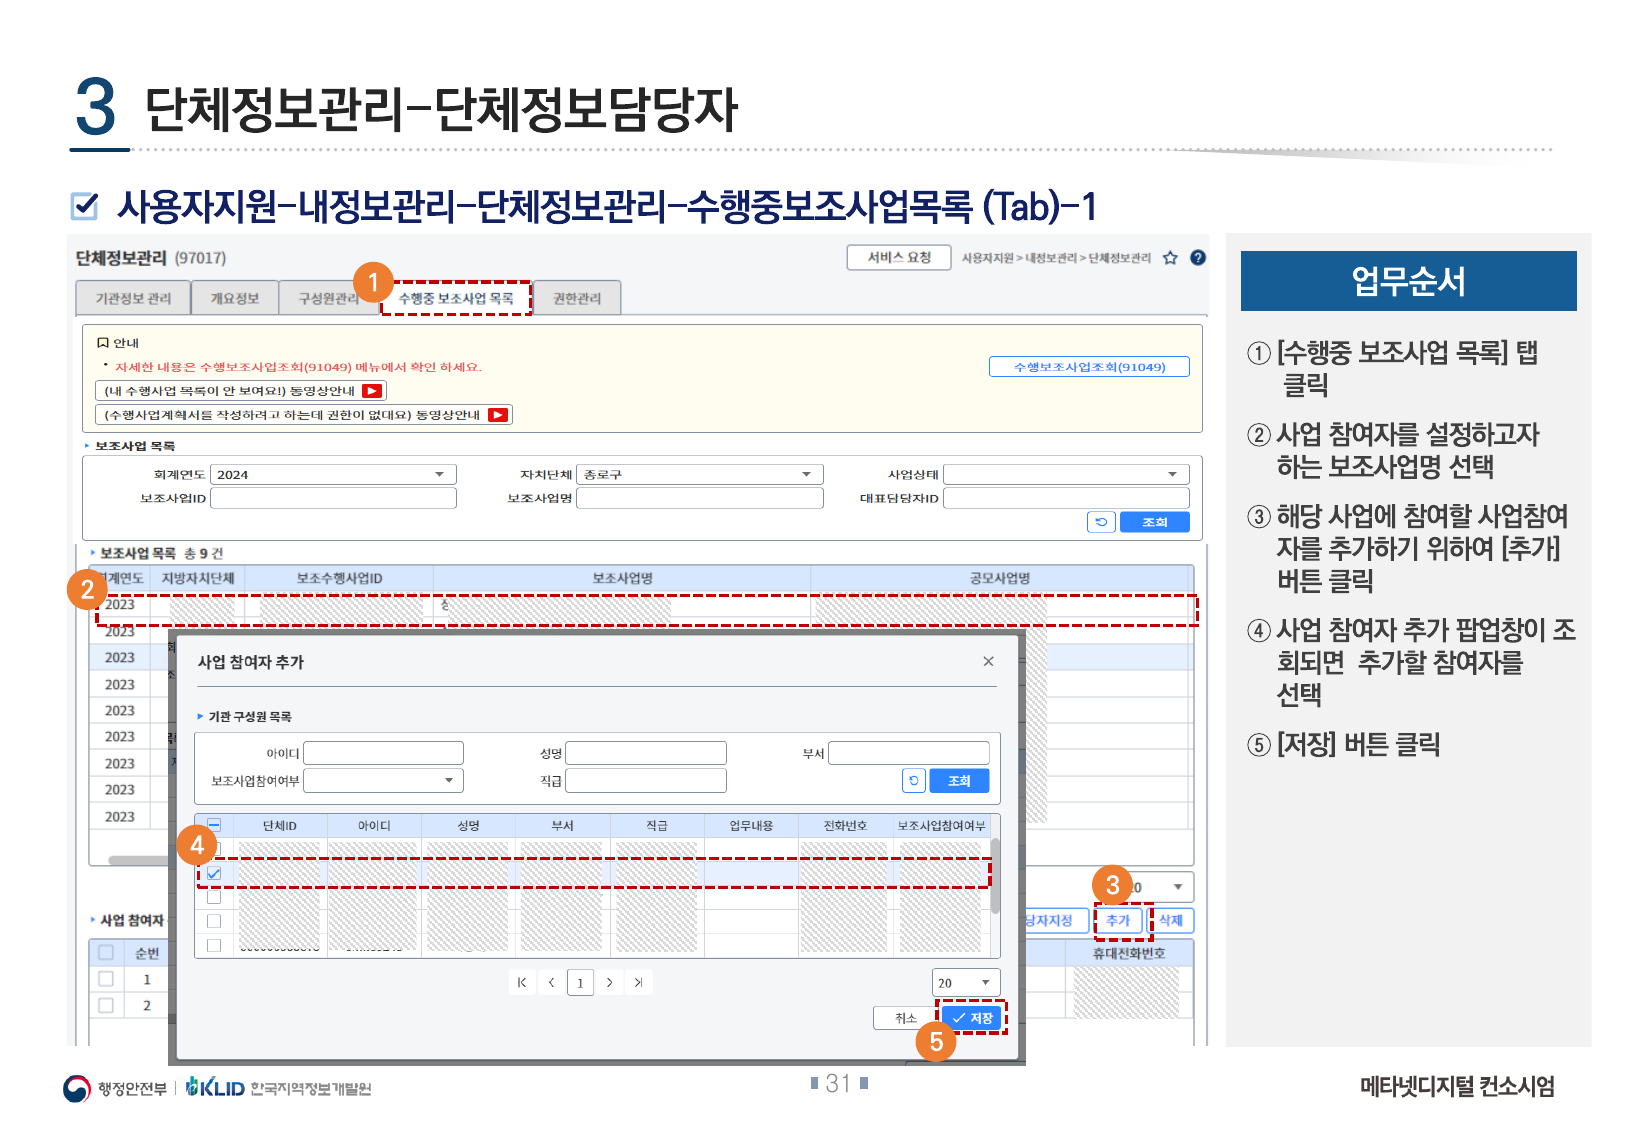
Task: Click the 저장 button in popup
Action: (x=972, y=1018)
